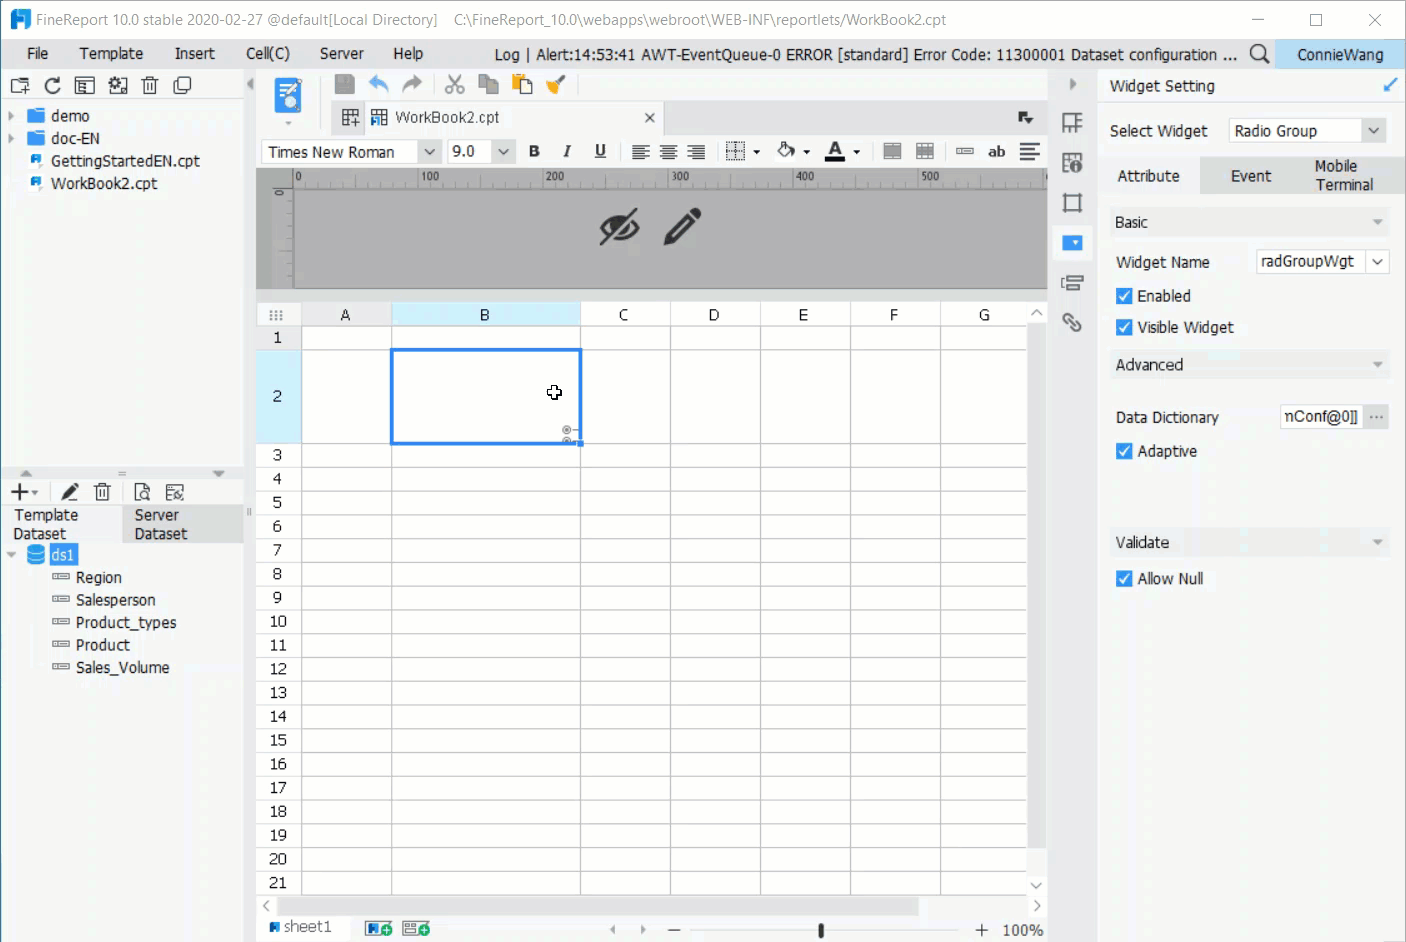Screen dimensions: 1406x942
Task: Open the Insert menu
Action: (194, 54)
